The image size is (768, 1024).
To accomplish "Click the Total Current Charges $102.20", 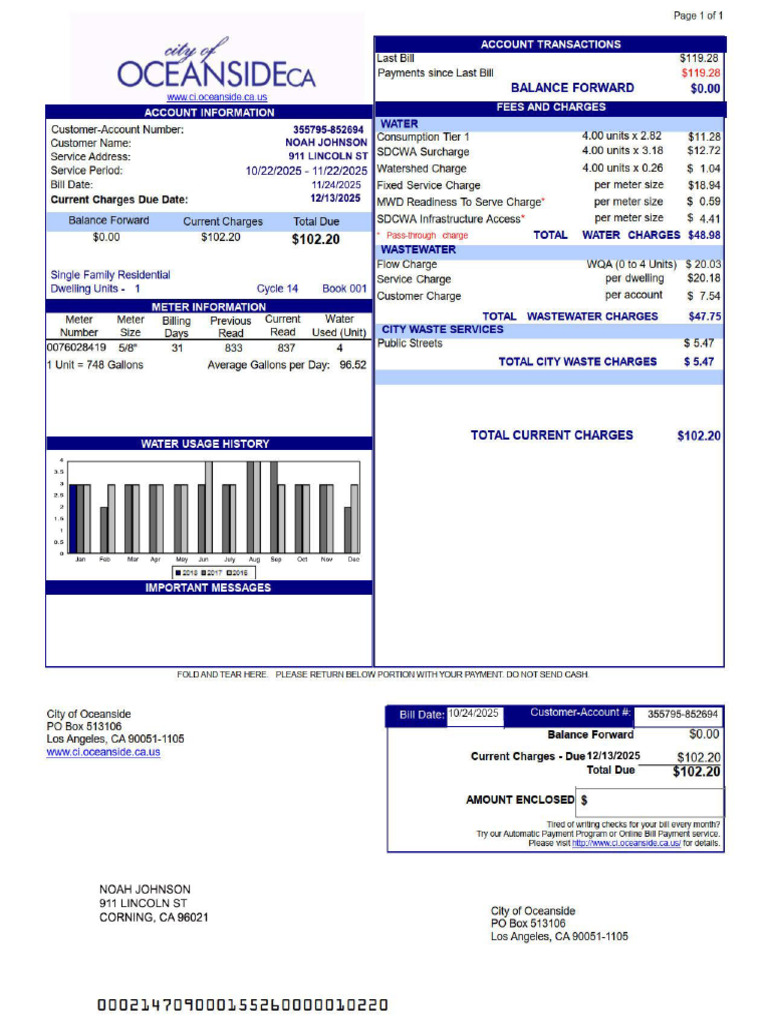I will click(699, 436).
